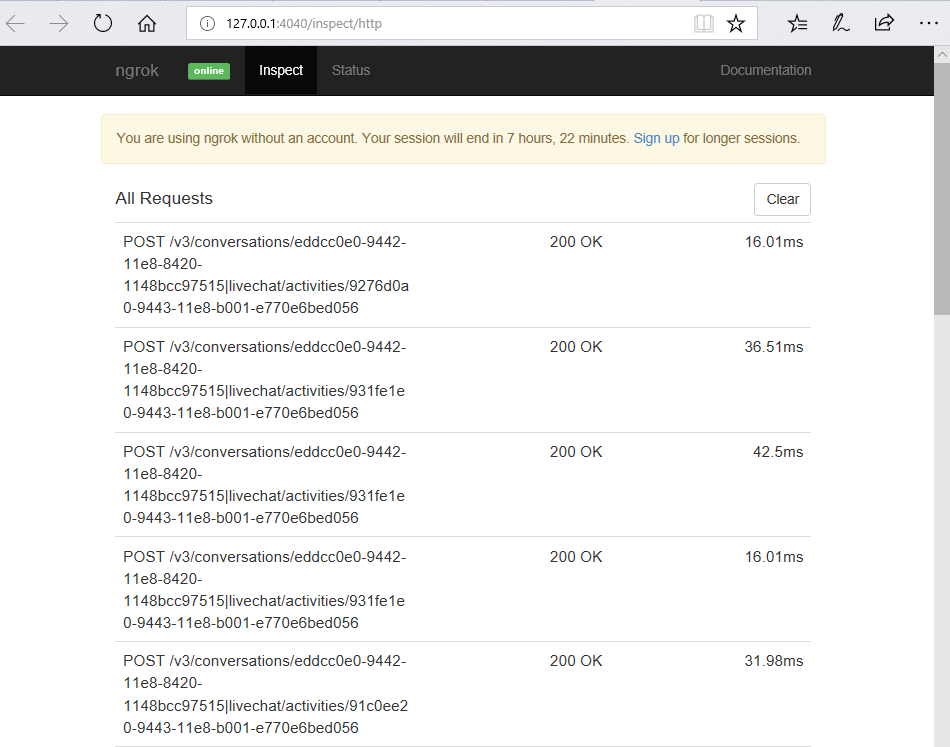950x747 pixels.
Task: Select the request ending 9276d0a0 first row
Action: (x=463, y=275)
